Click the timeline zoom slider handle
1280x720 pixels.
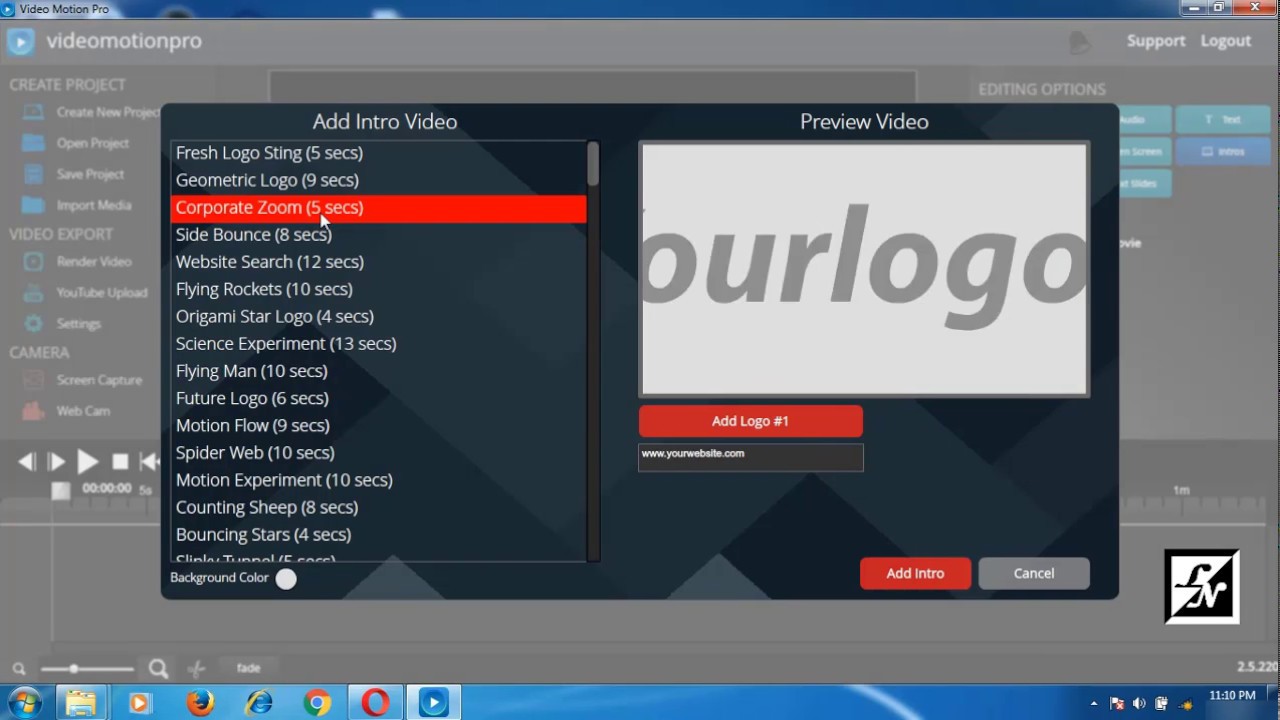73,669
